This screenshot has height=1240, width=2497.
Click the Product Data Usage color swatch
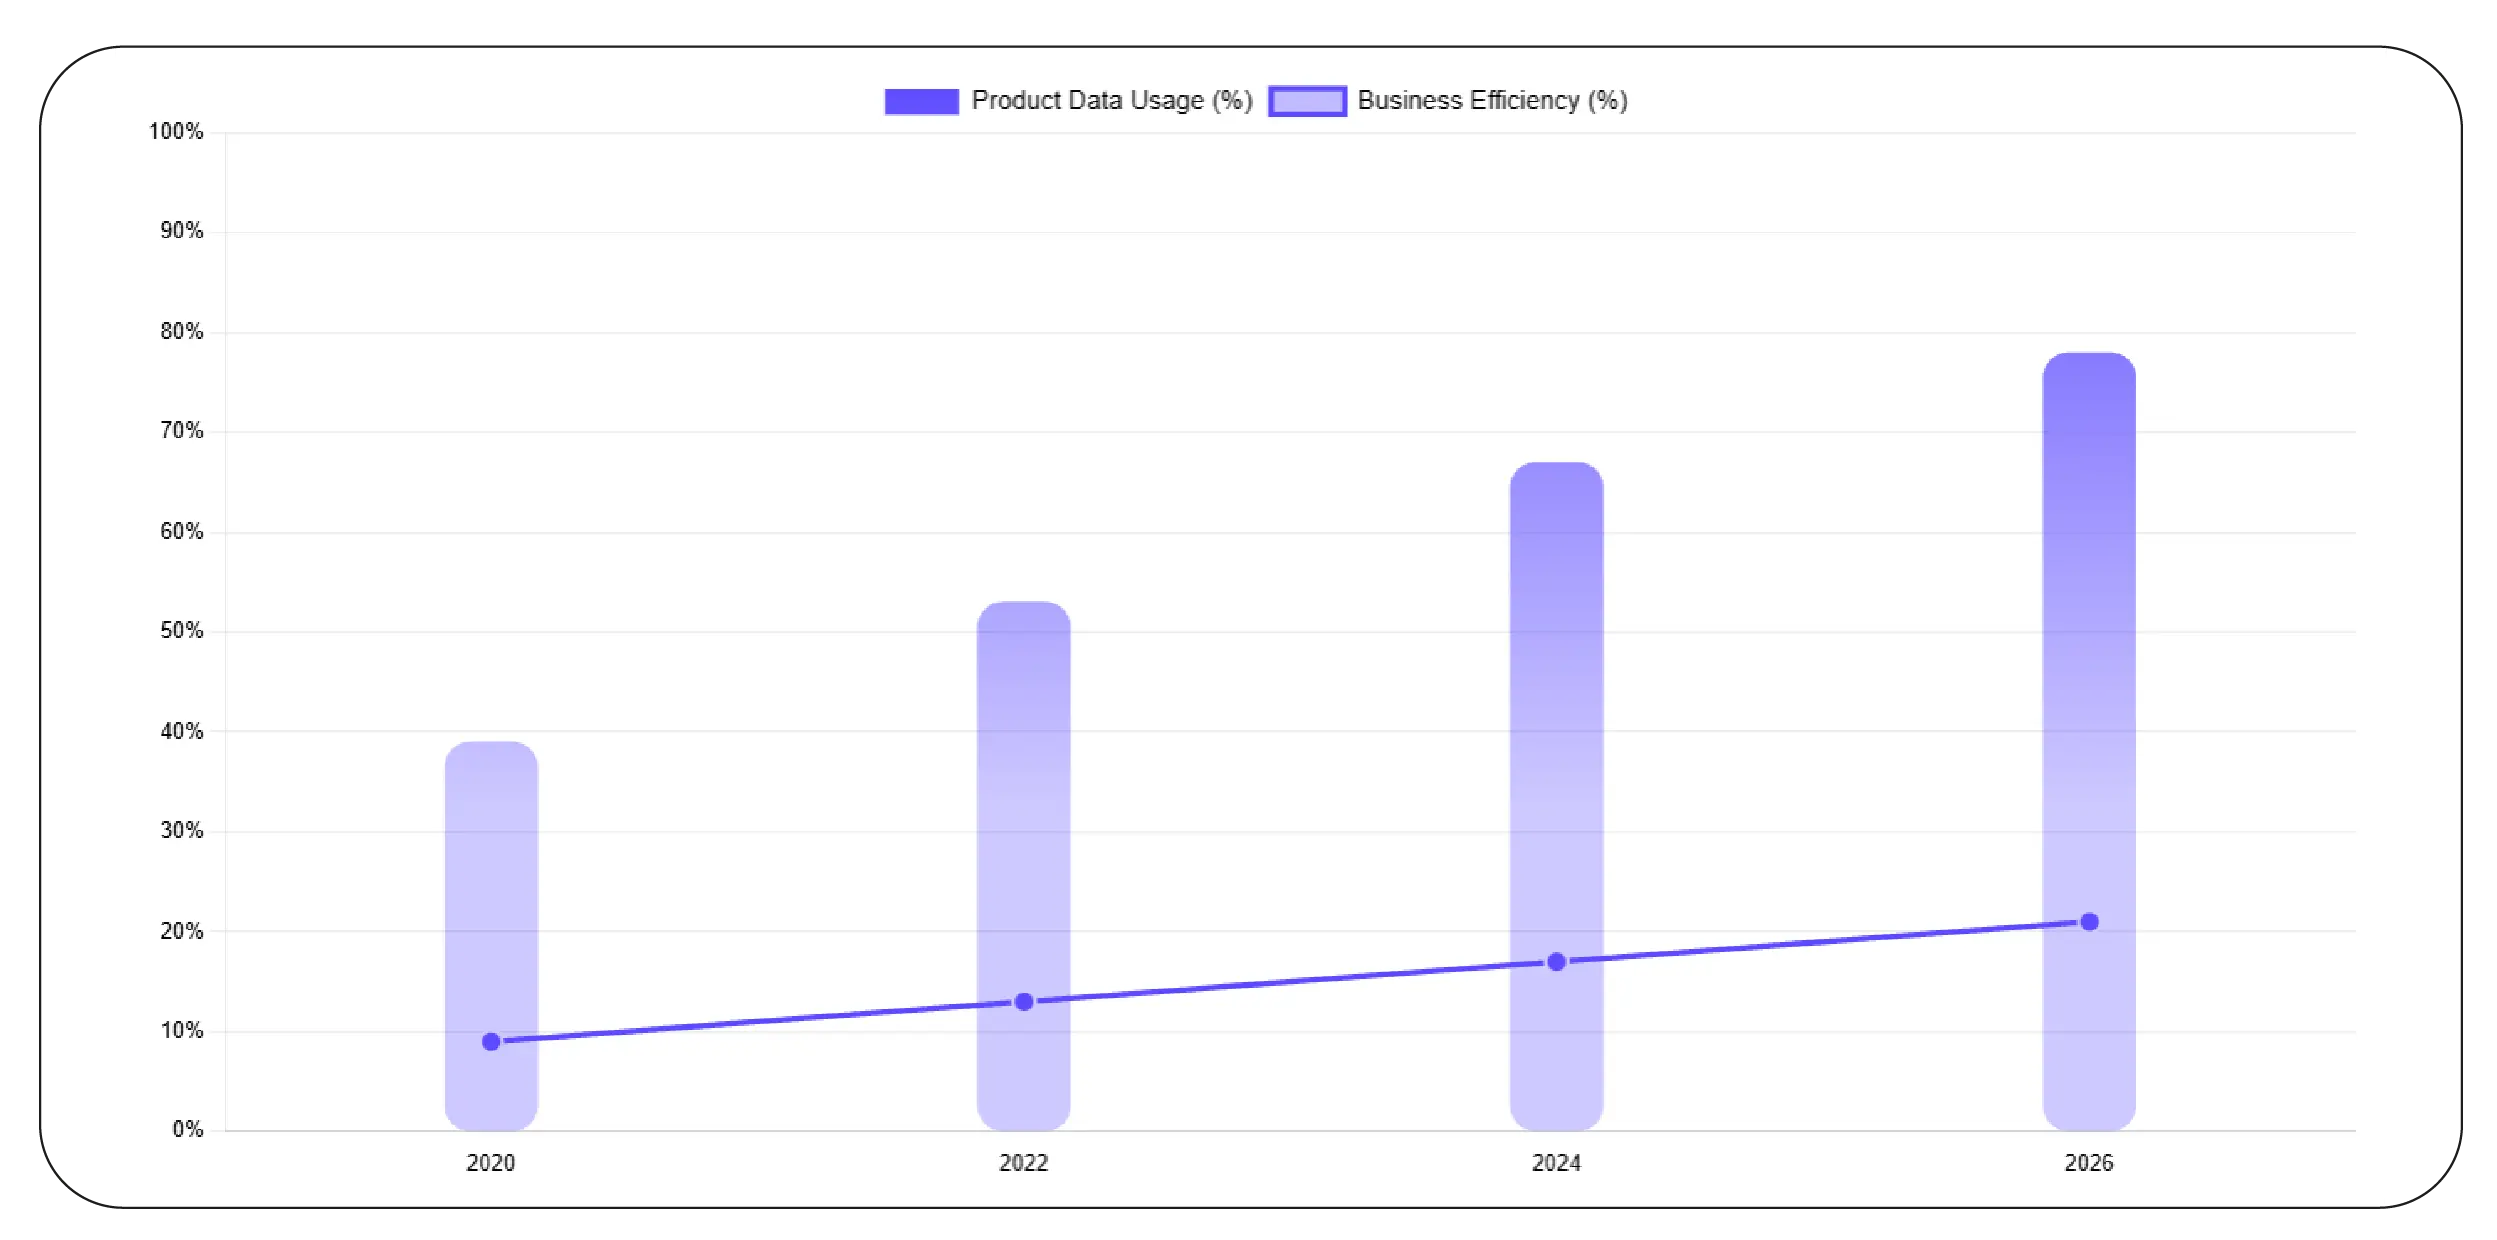point(920,99)
